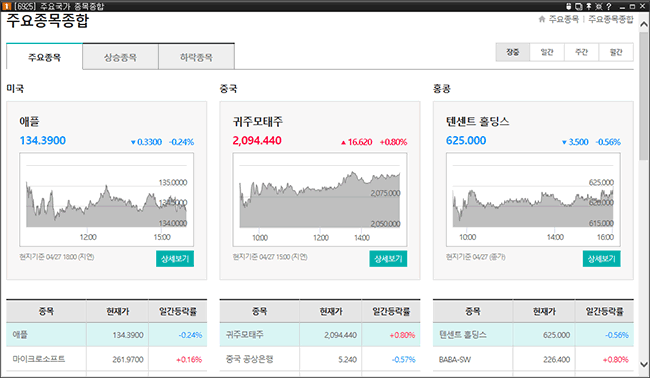Click 상세보기 button for 귀주모태주
The image size is (650, 378).
(x=388, y=259)
